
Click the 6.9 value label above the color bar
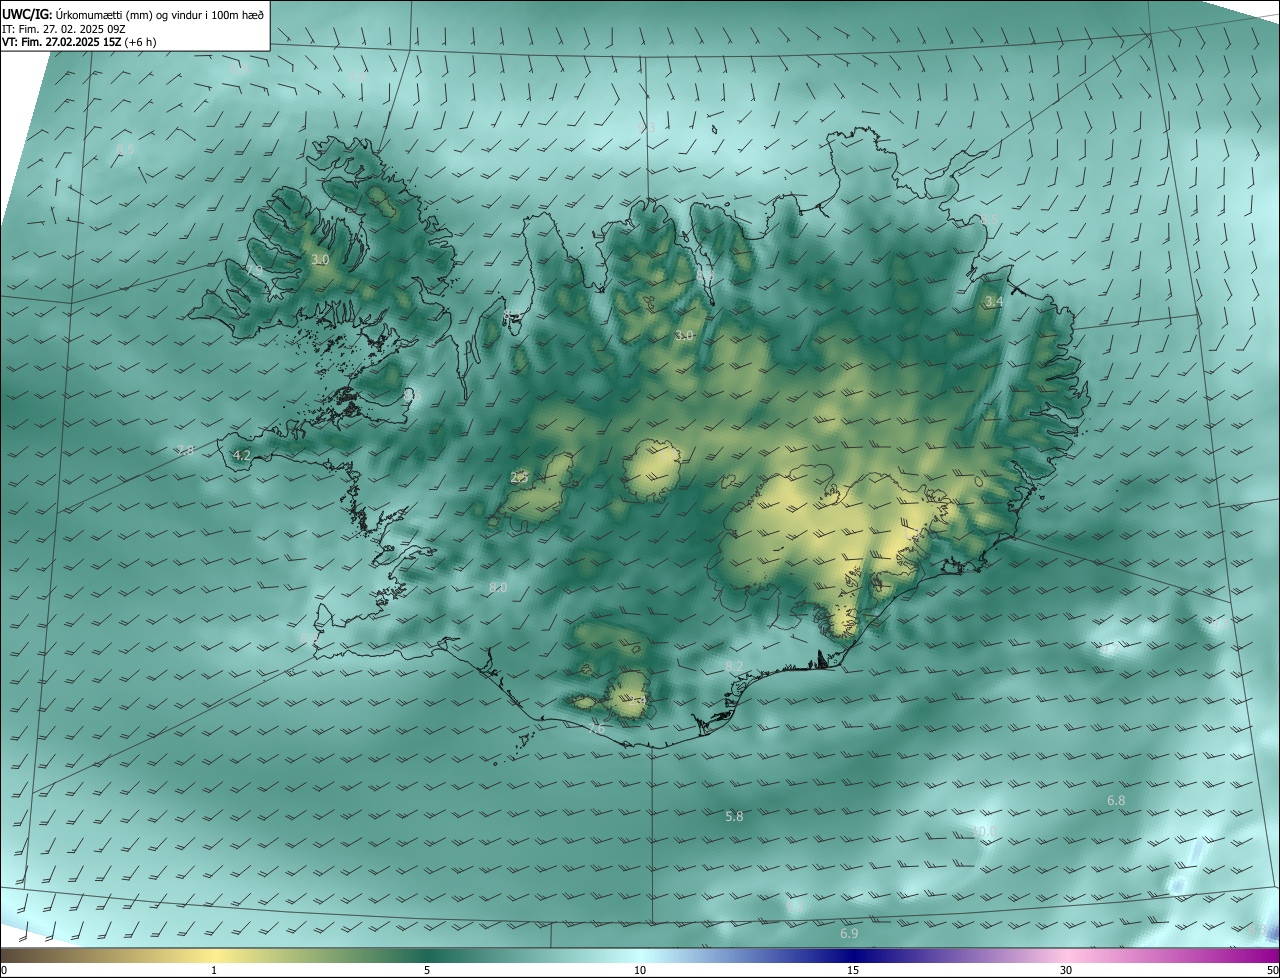[849, 933]
